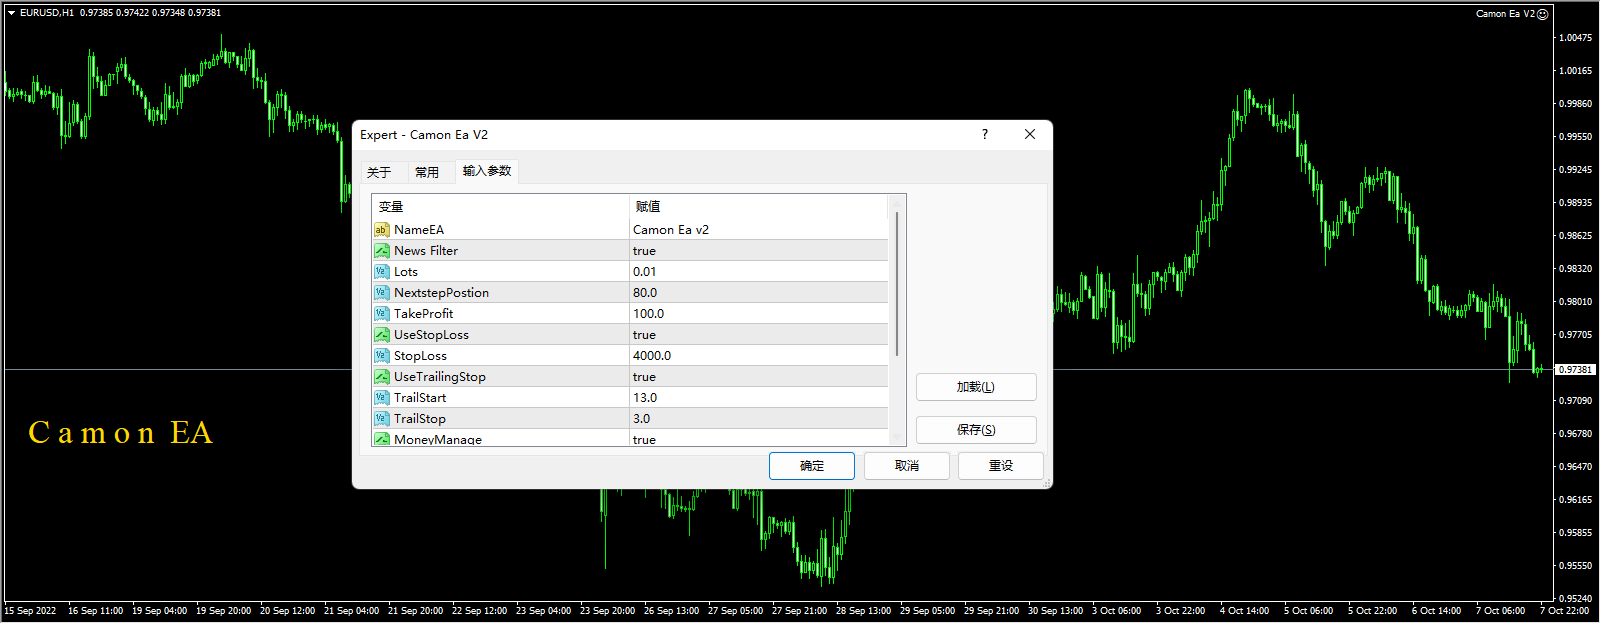
Task: Click the 保存(S) button
Action: (975, 430)
